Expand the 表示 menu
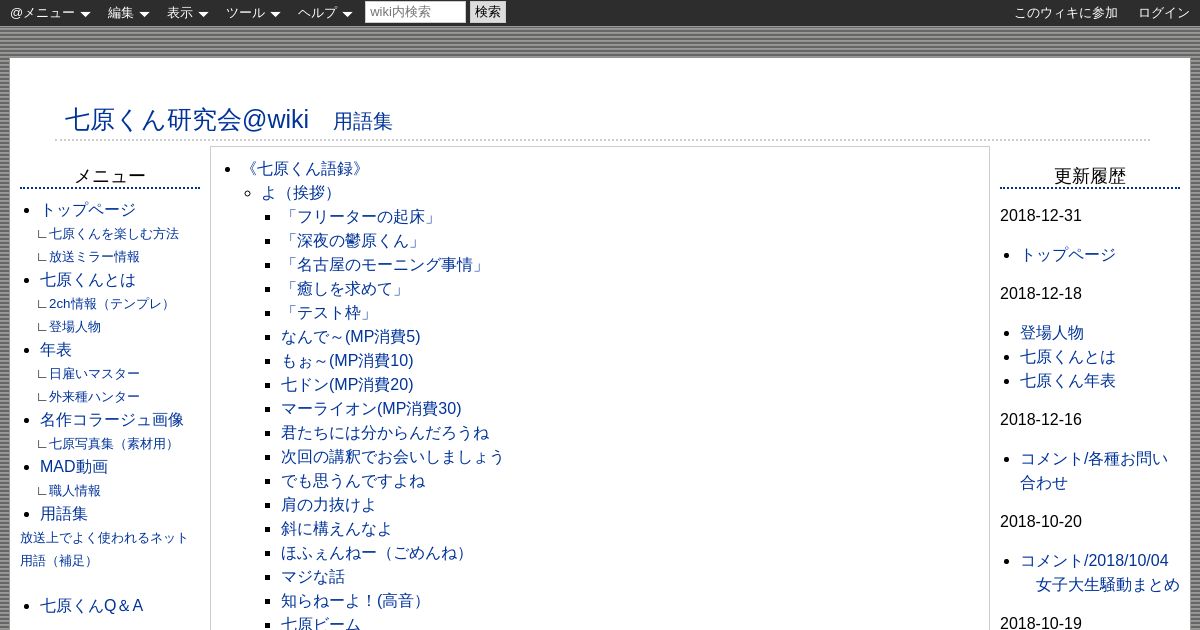 coord(187,13)
